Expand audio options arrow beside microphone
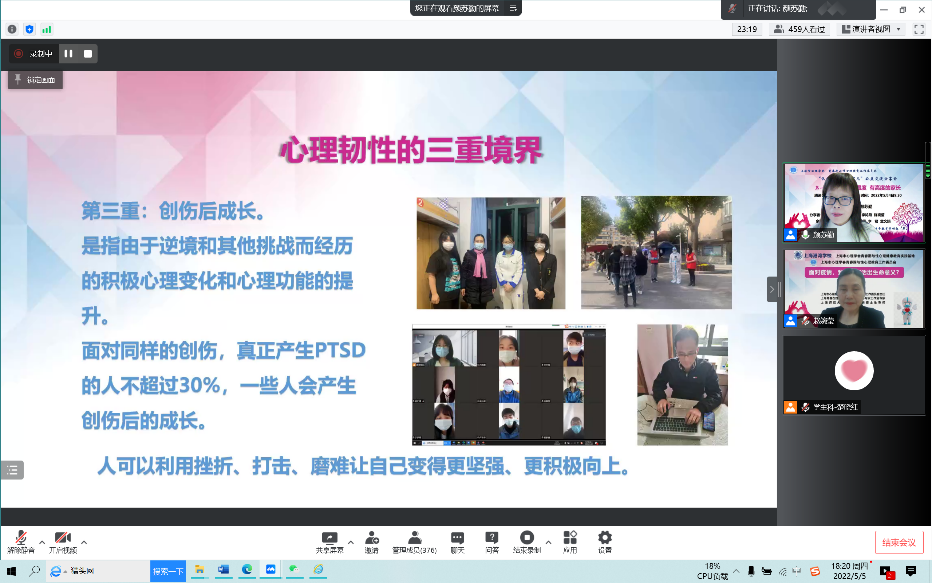This screenshot has width=932, height=583. coord(42,542)
